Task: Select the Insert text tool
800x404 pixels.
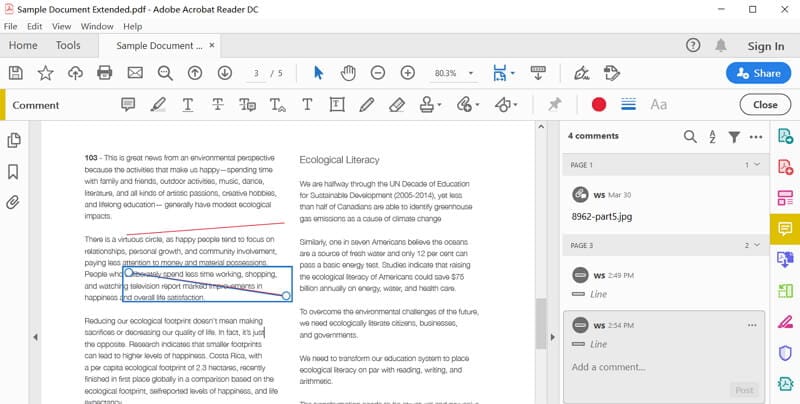Action: coord(278,105)
